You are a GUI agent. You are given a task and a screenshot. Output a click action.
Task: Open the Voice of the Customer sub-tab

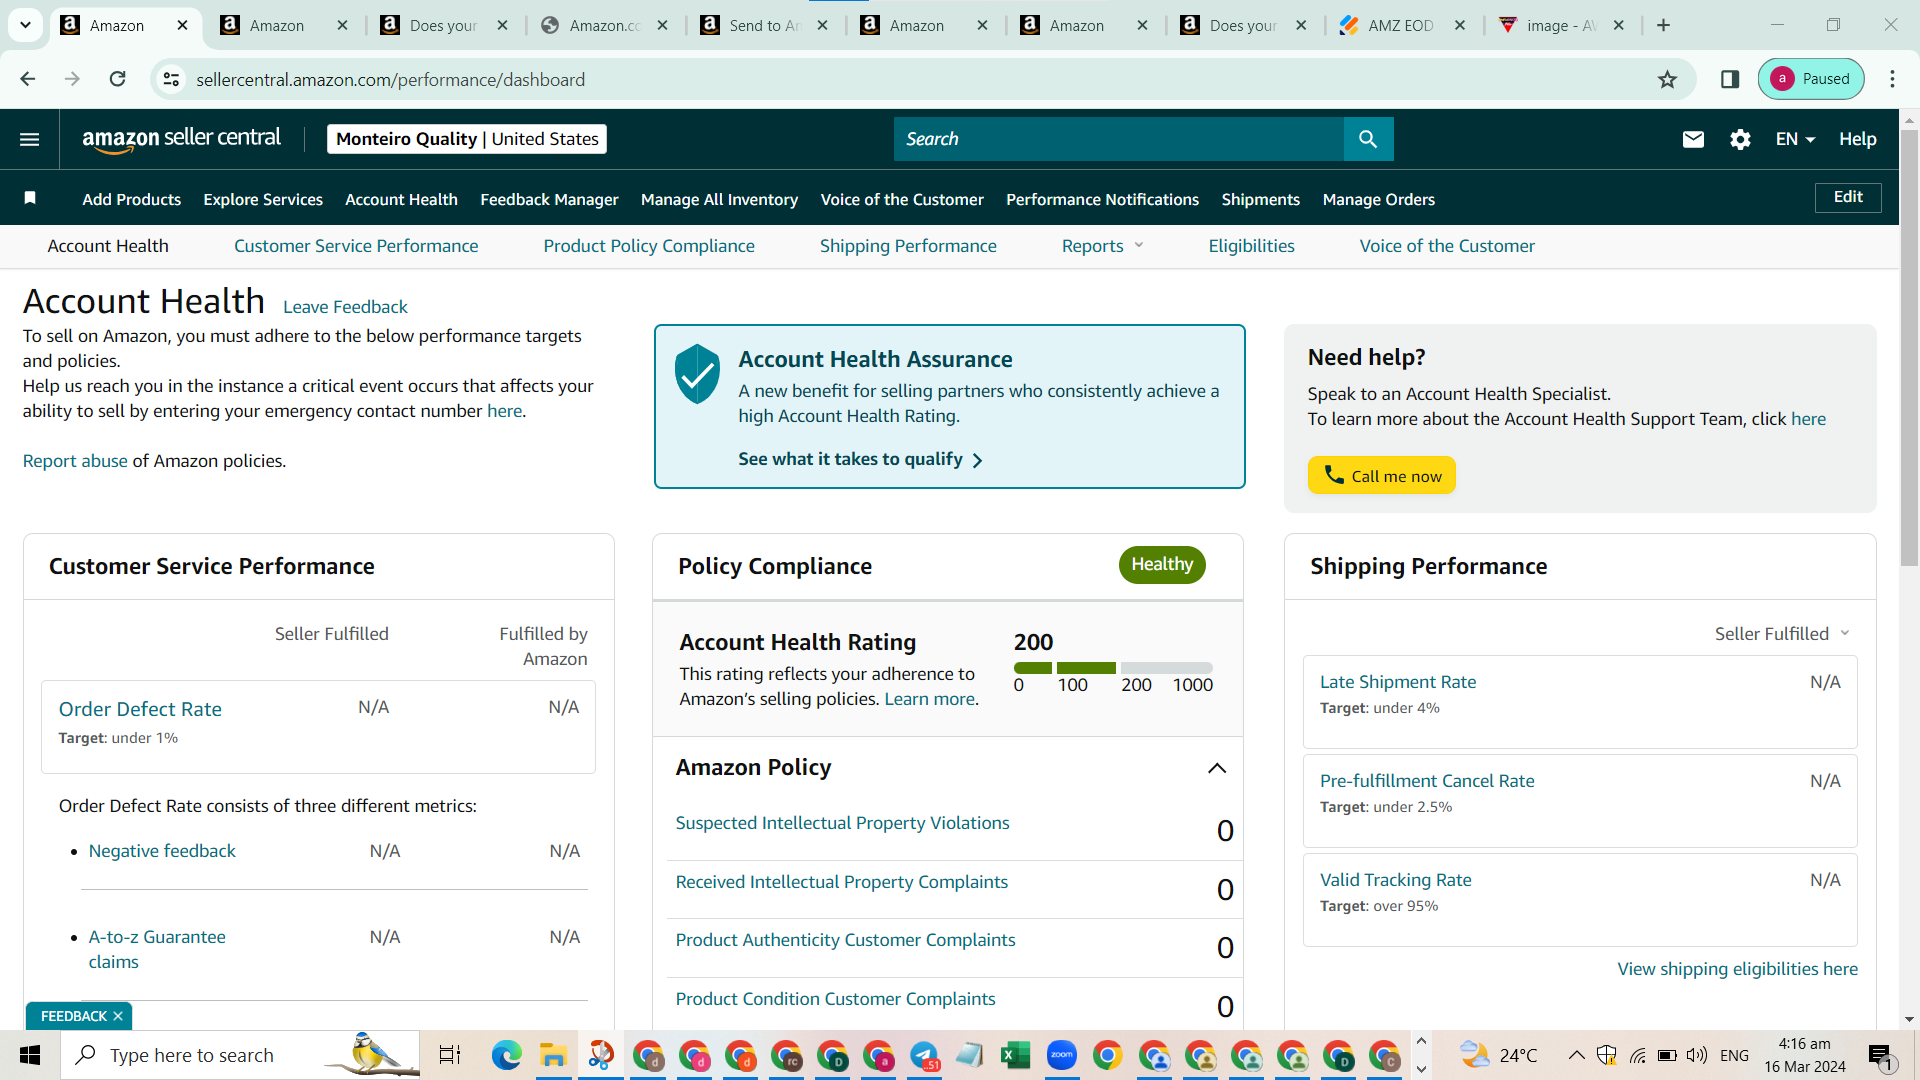coord(1447,246)
